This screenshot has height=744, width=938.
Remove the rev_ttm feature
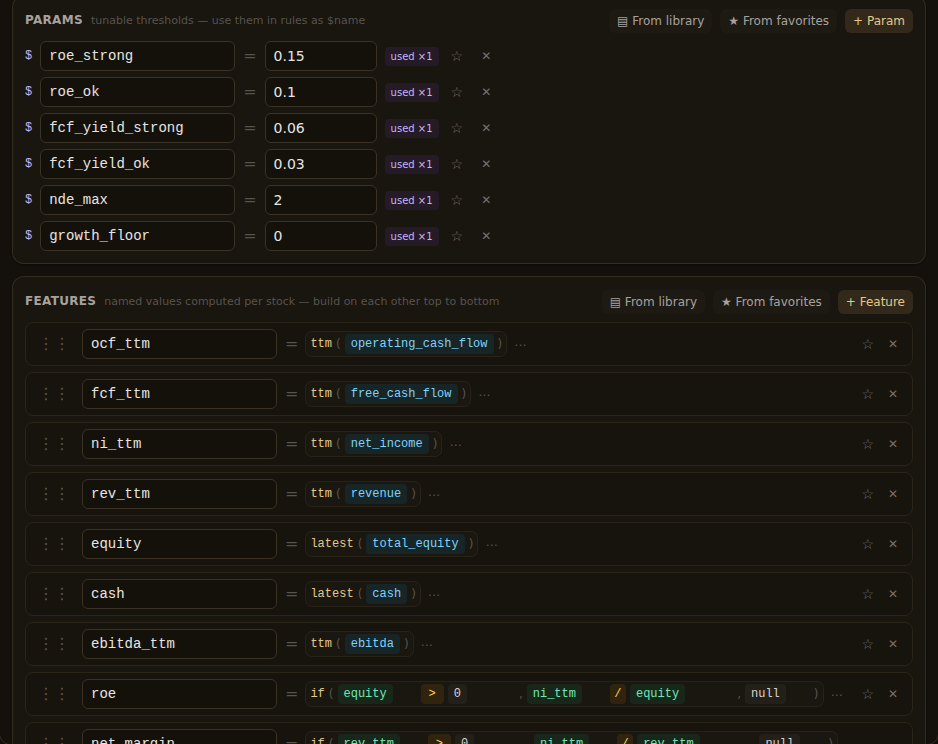(x=893, y=494)
